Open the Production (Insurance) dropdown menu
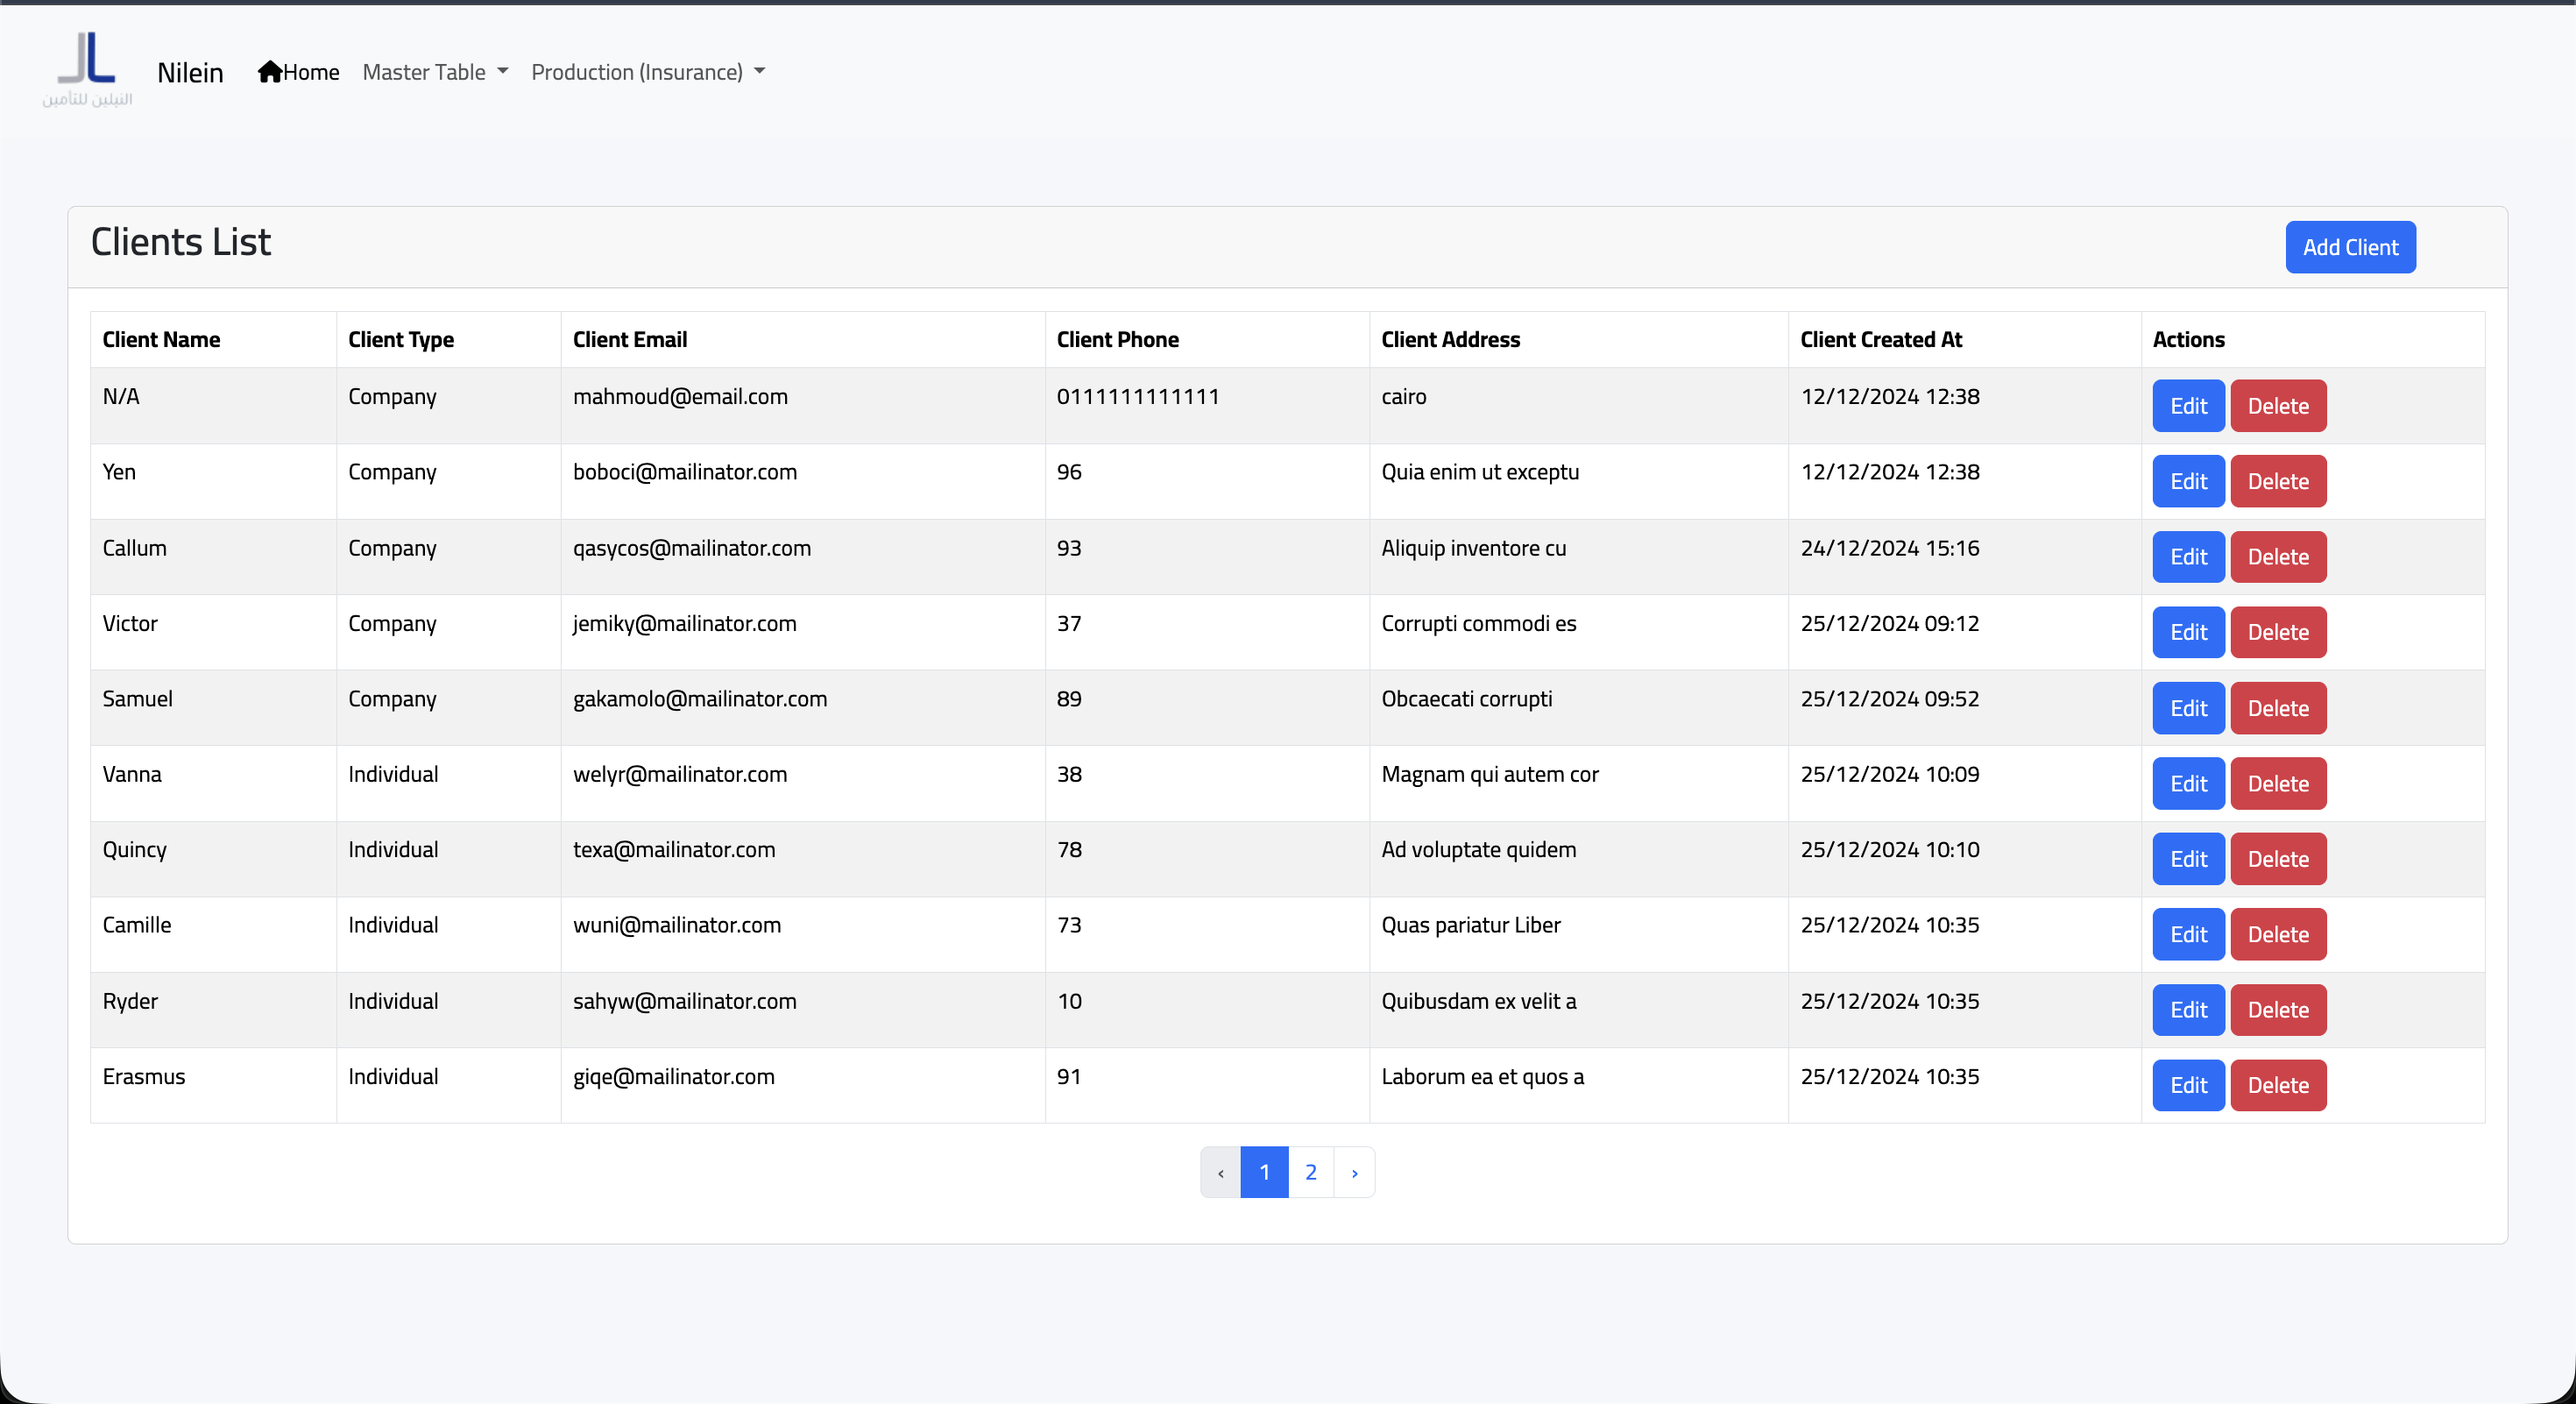The image size is (2576, 1404). pos(648,72)
